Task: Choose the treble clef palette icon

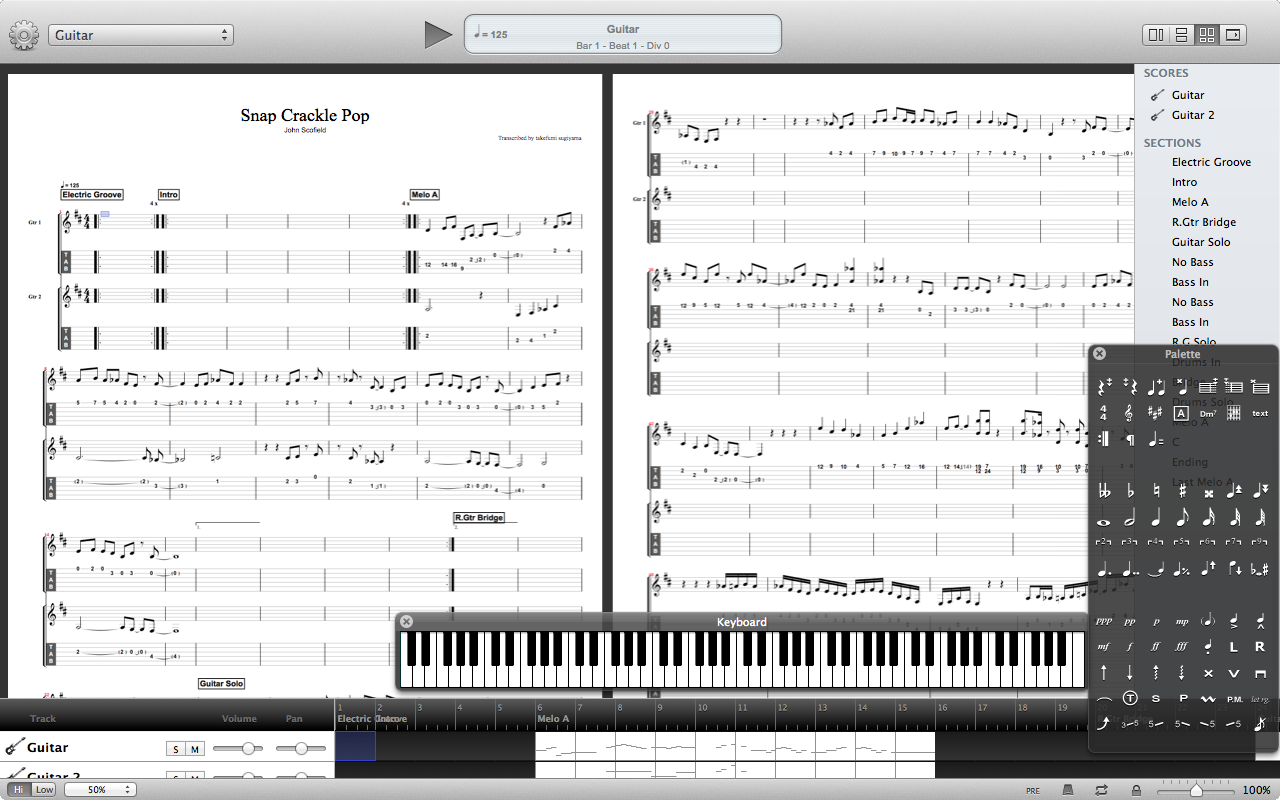Action: click(x=1129, y=412)
